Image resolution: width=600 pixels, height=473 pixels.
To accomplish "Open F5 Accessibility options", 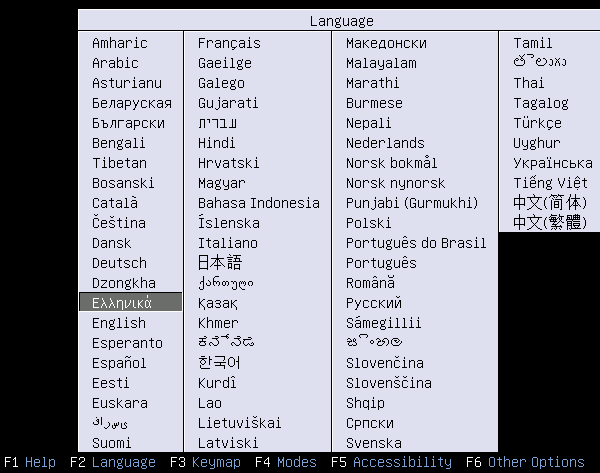I will tap(391, 462).
